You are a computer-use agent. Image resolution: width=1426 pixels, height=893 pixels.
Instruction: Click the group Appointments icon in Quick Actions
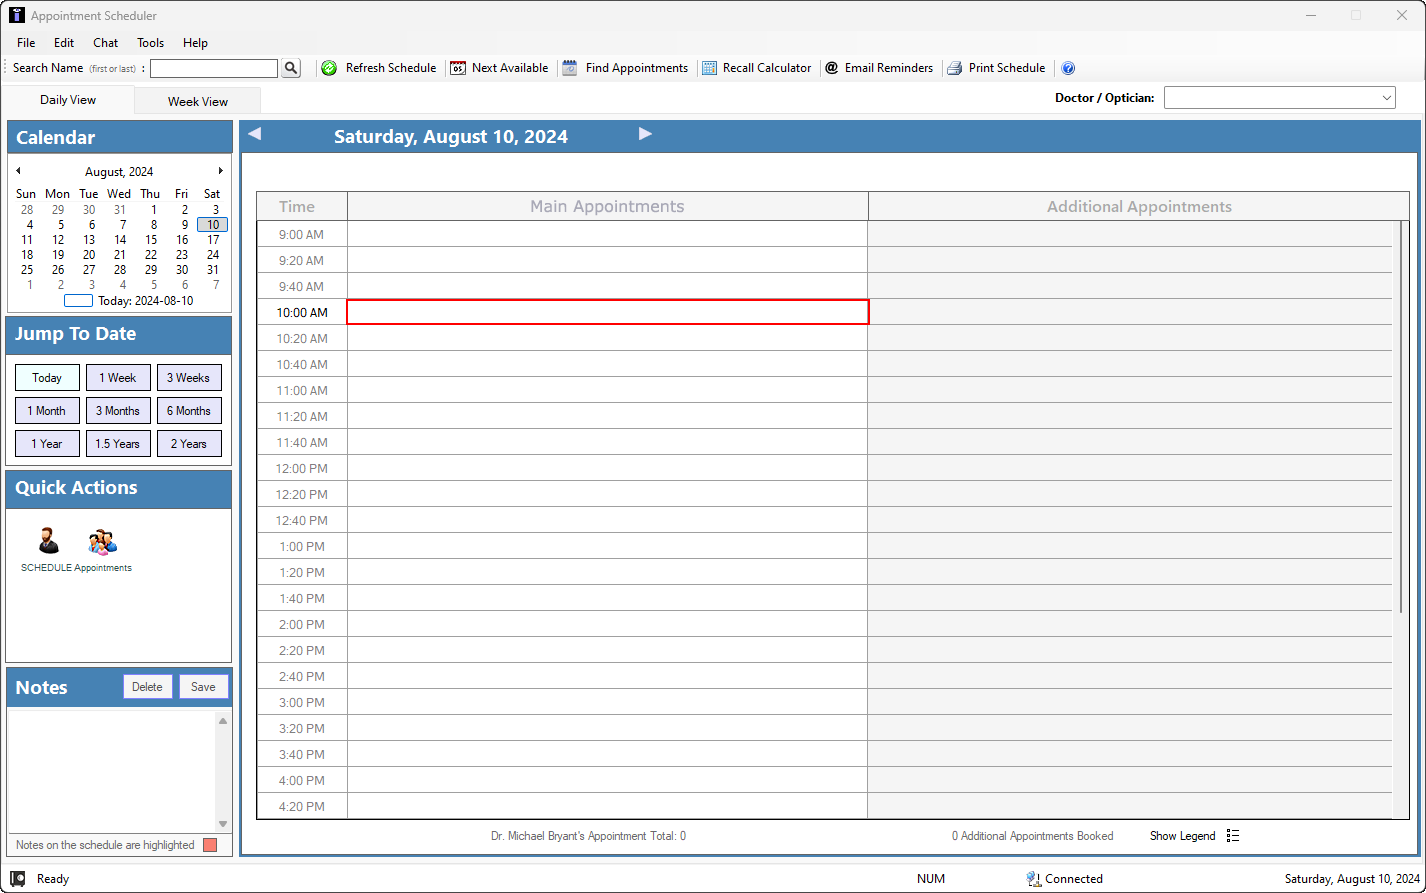[x=102, y=541]
